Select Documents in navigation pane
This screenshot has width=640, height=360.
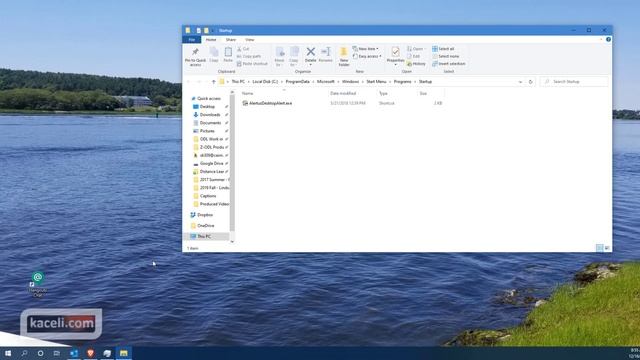pyautogui.click(x=210, y=123)
